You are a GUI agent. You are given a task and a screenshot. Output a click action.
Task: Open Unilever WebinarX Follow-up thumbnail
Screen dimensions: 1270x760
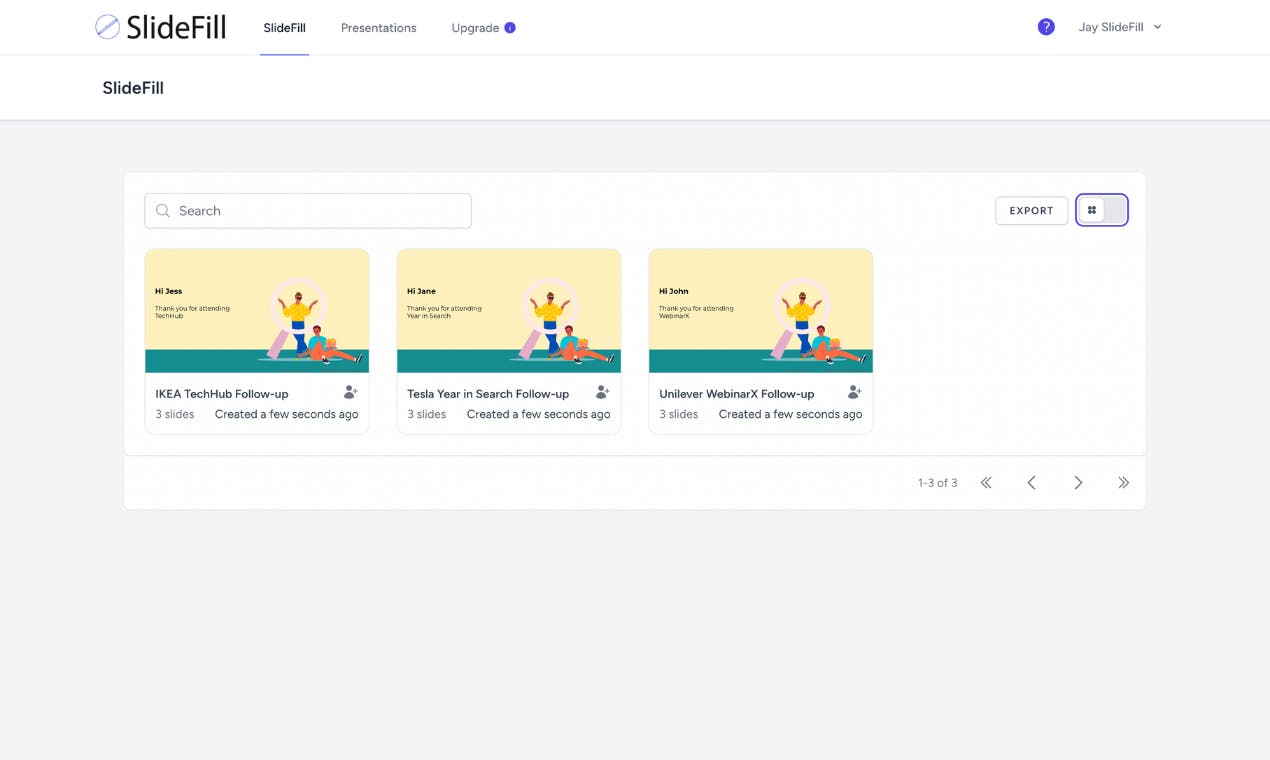coord(761,311)
